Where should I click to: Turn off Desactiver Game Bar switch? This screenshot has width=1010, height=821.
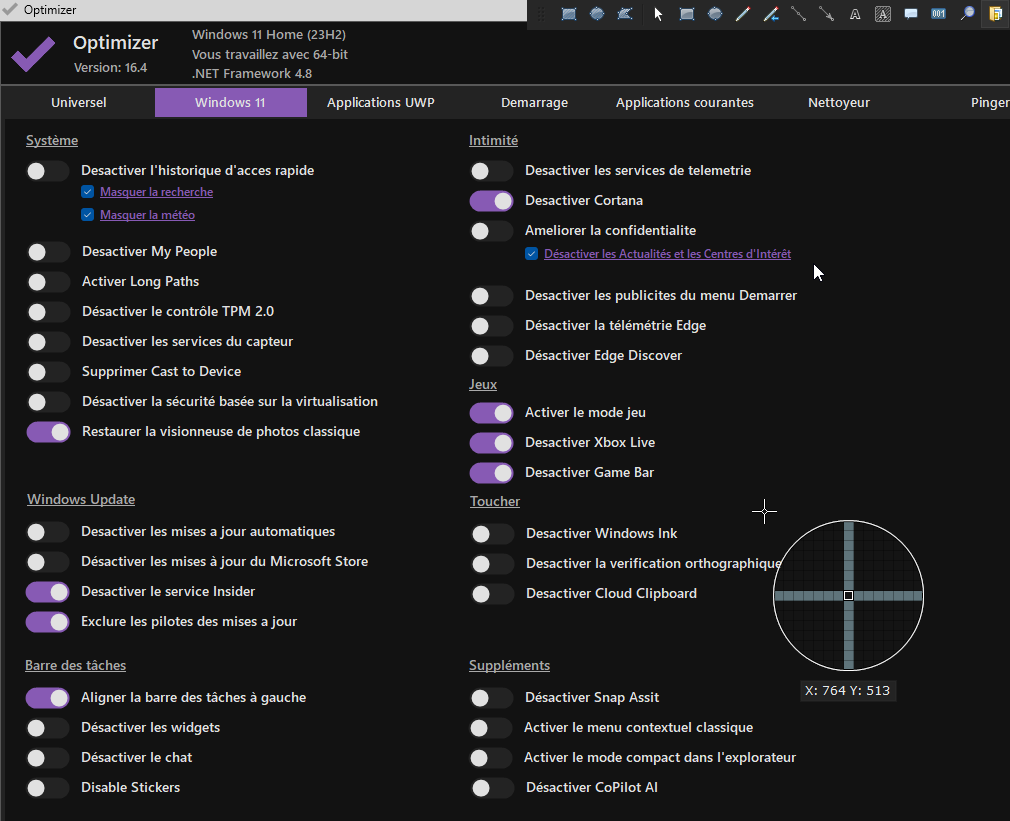pyautogui.click(x=491, y=473)
